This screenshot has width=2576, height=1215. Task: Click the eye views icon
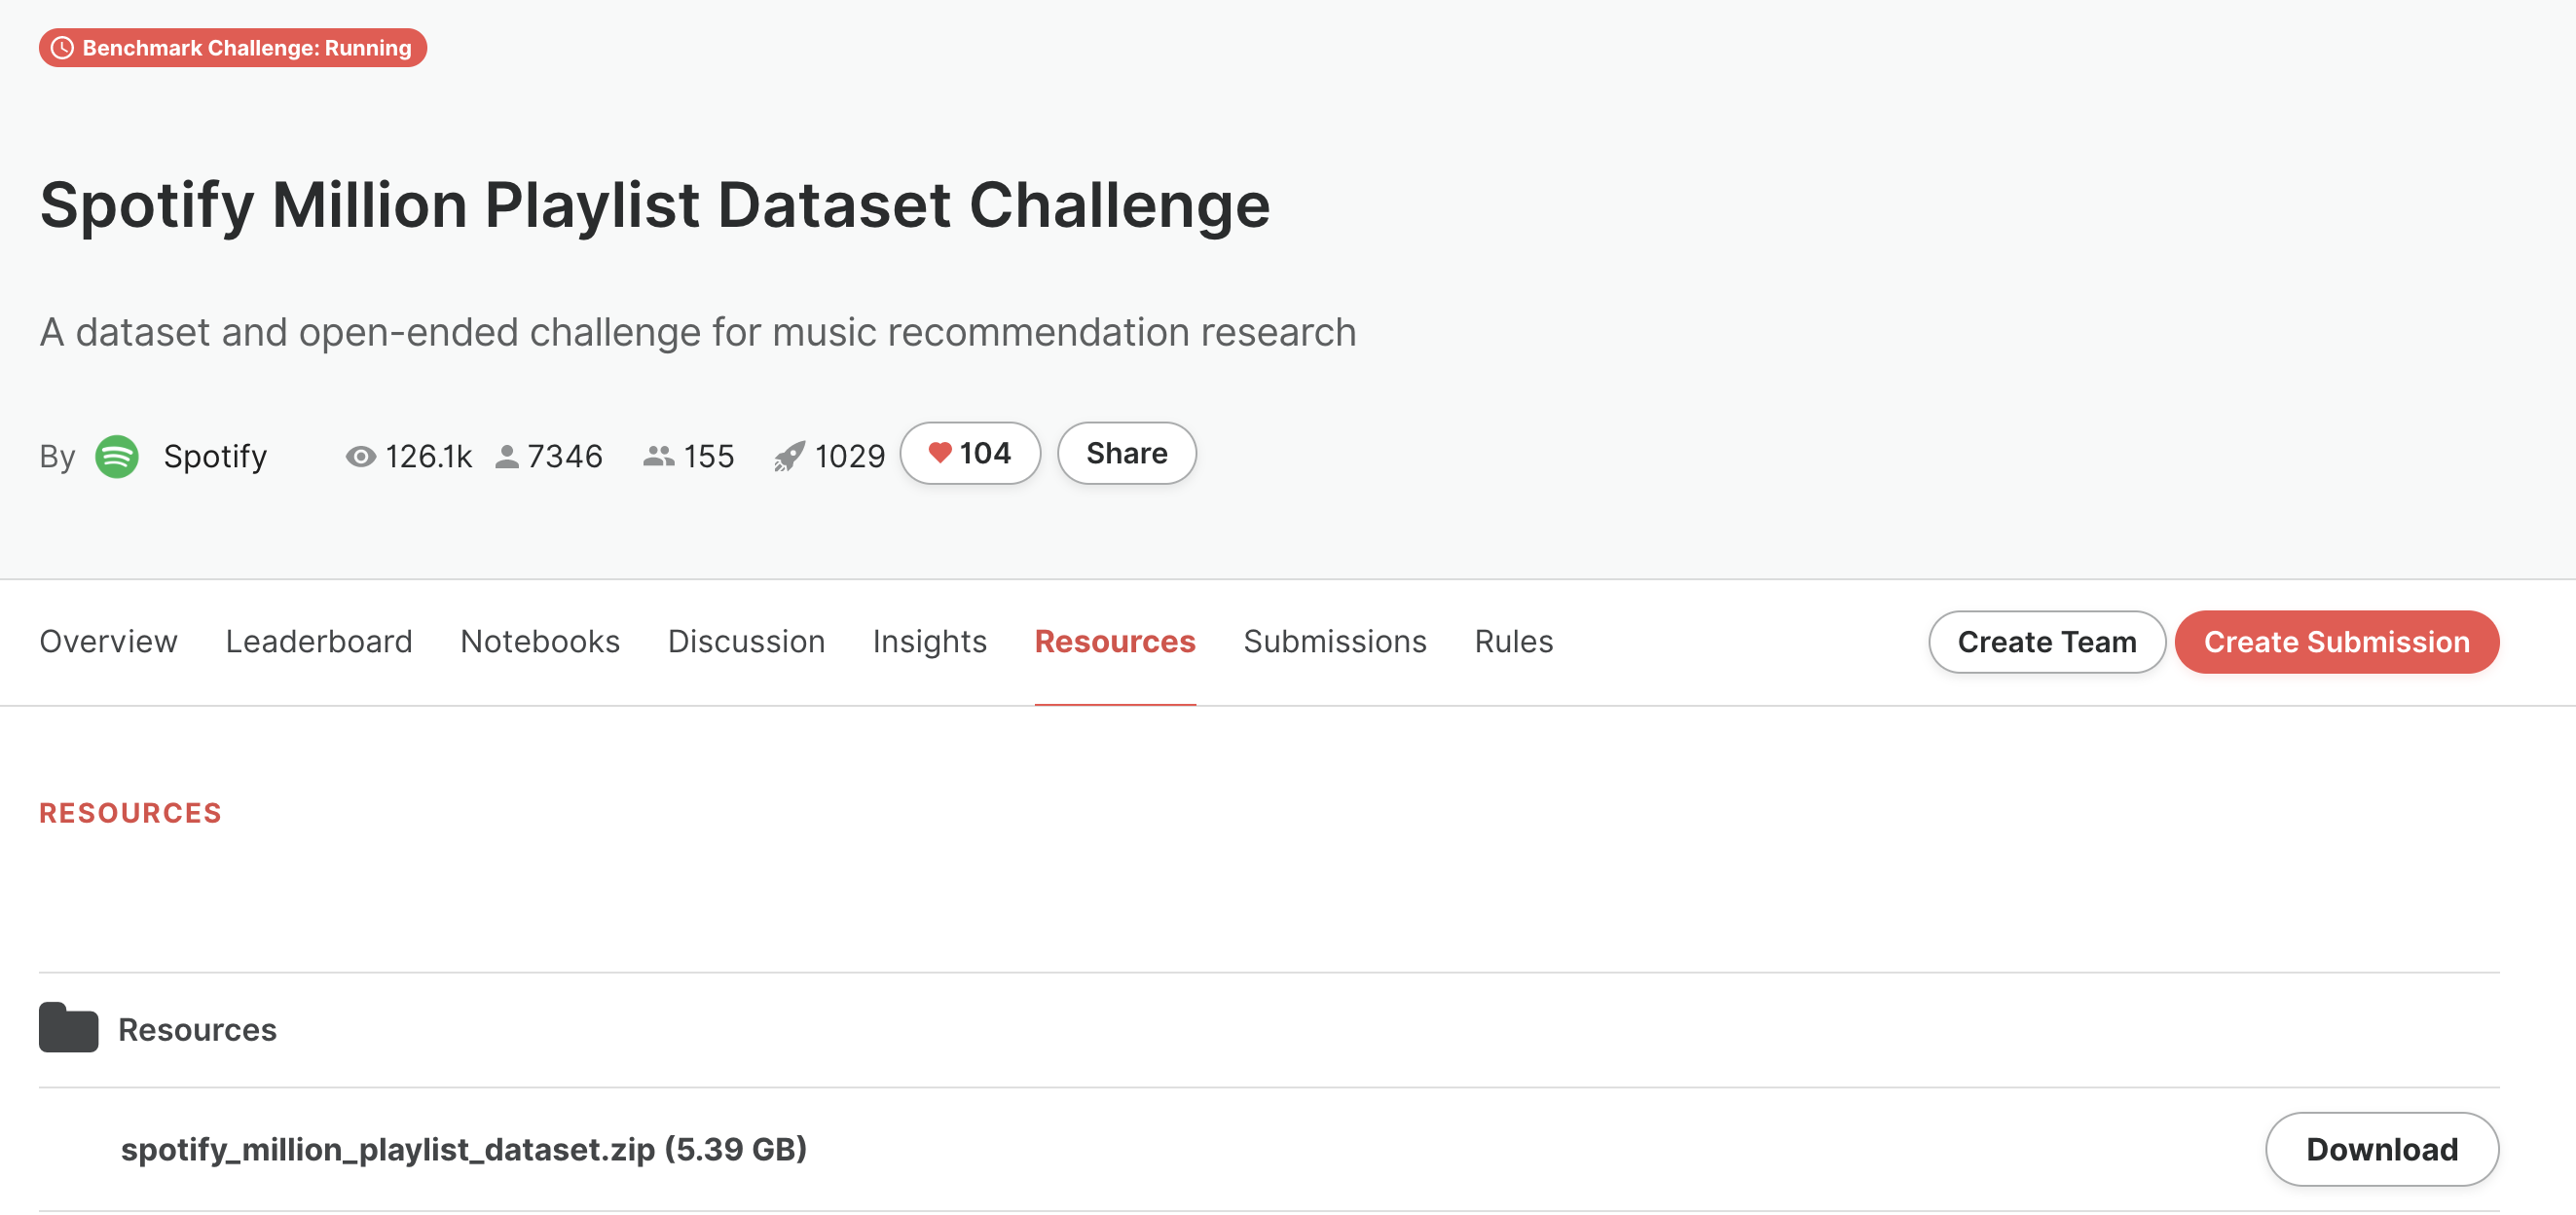(361, 456)
